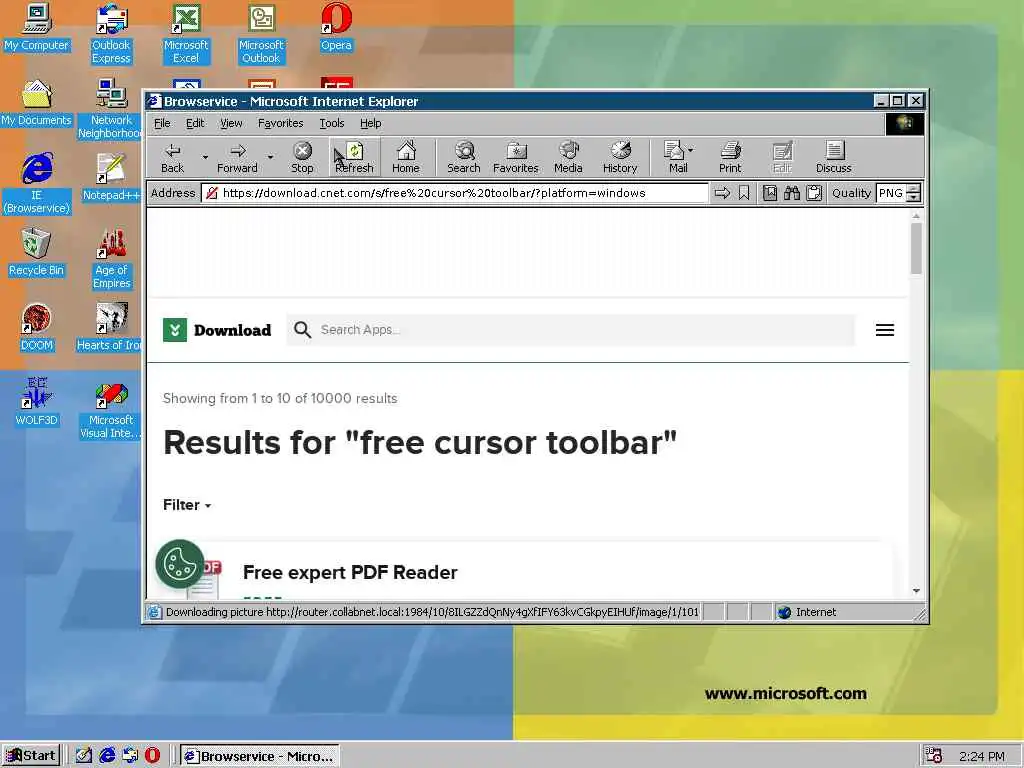Click the Quality PNG field
The height and width of the screenshot is (768, 1024).
tap(891, 193)
